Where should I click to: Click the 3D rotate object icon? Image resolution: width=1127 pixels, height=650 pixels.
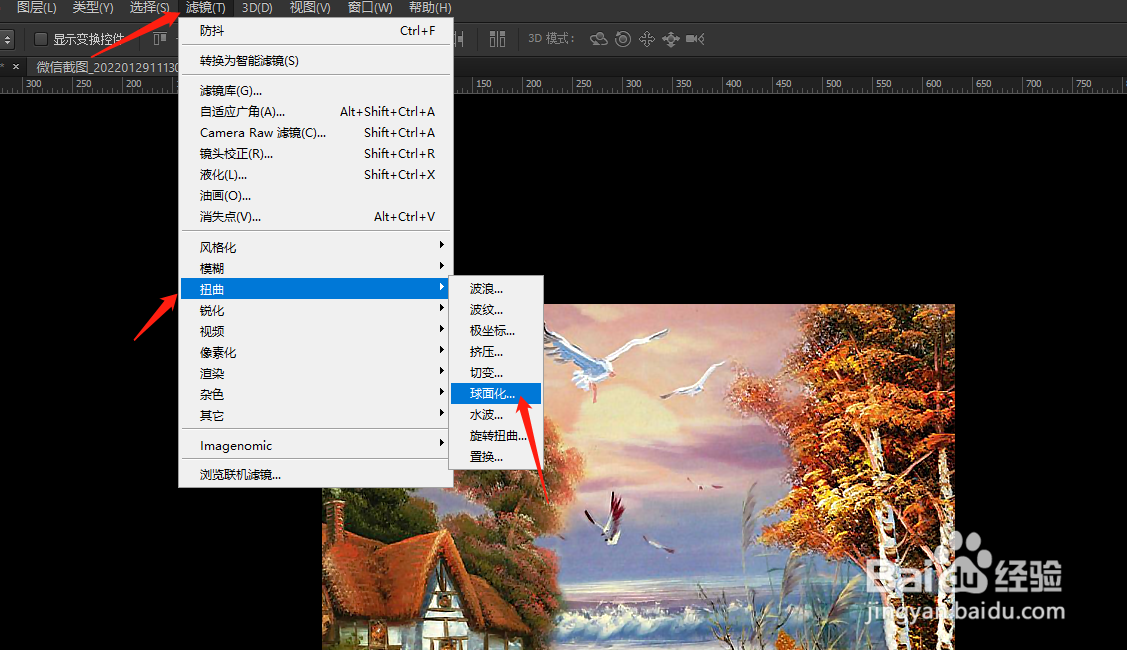[x=598, y=39]
